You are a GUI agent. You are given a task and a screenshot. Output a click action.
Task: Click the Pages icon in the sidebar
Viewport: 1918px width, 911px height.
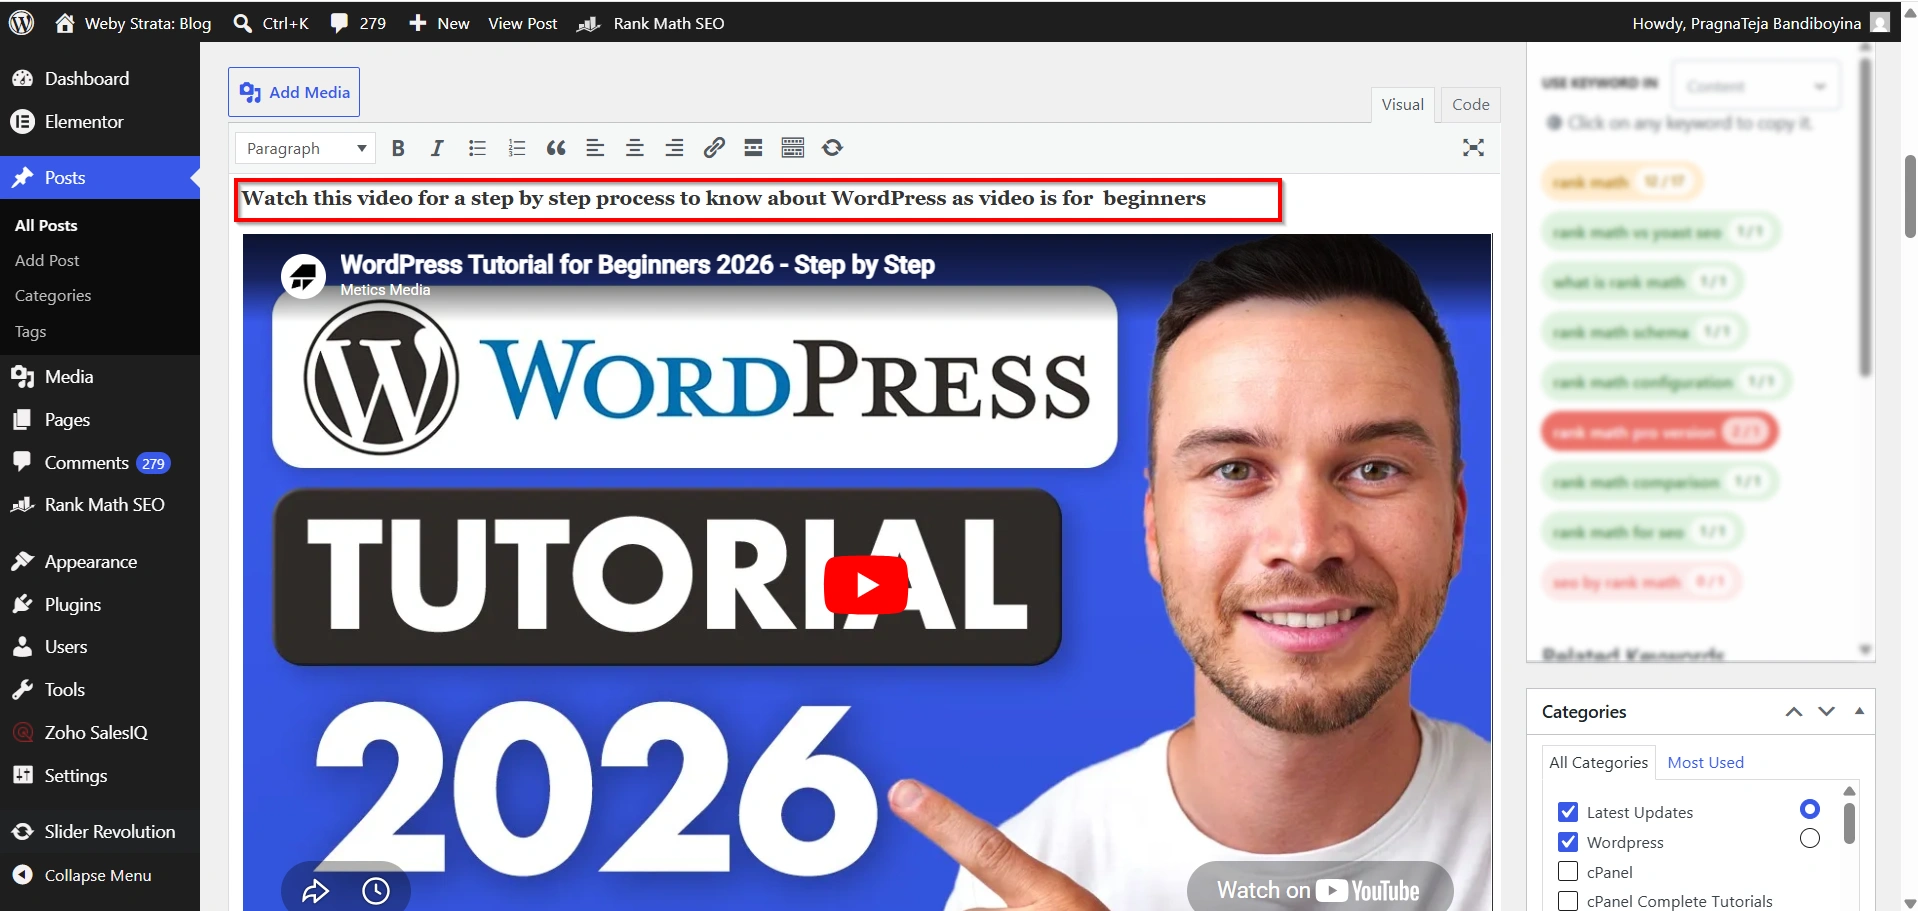[22, 420]
